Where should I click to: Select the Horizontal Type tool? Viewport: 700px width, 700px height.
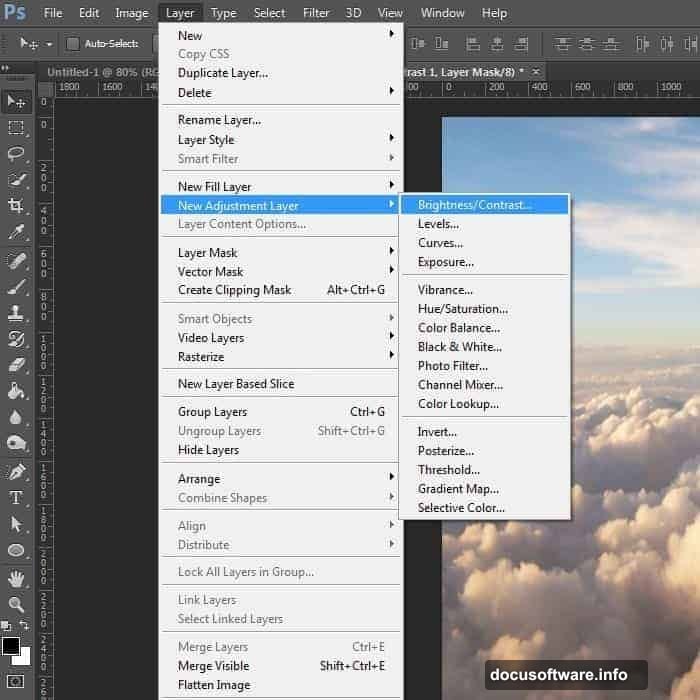coord(16,498)
